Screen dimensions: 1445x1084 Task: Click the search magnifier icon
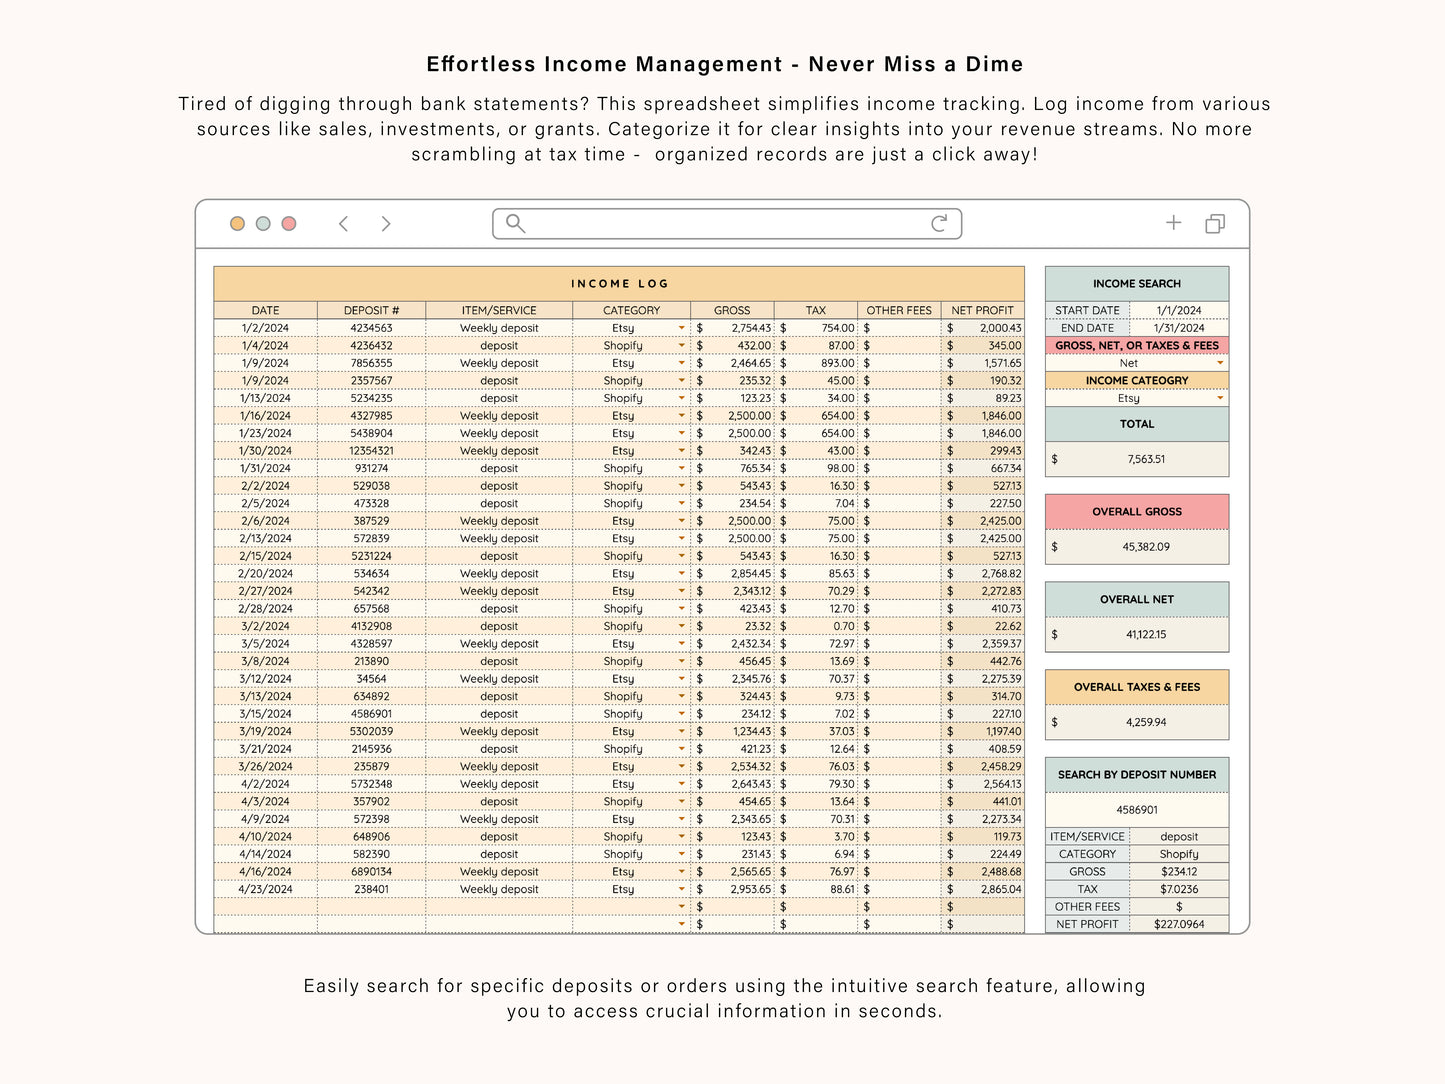515,223
